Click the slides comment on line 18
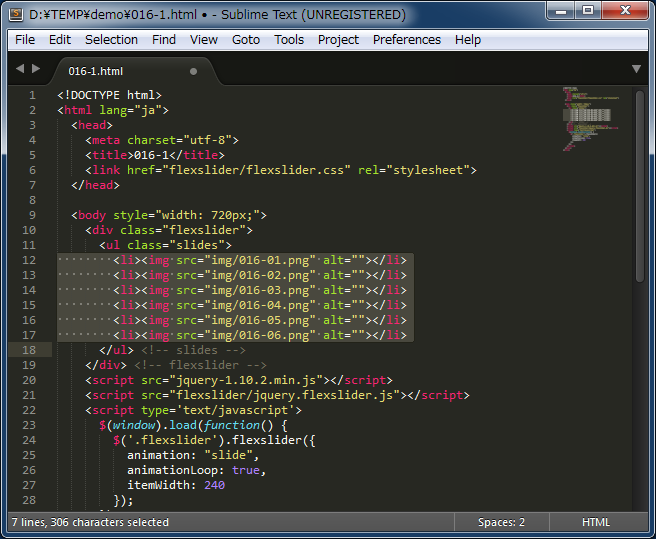 (193, 350)
